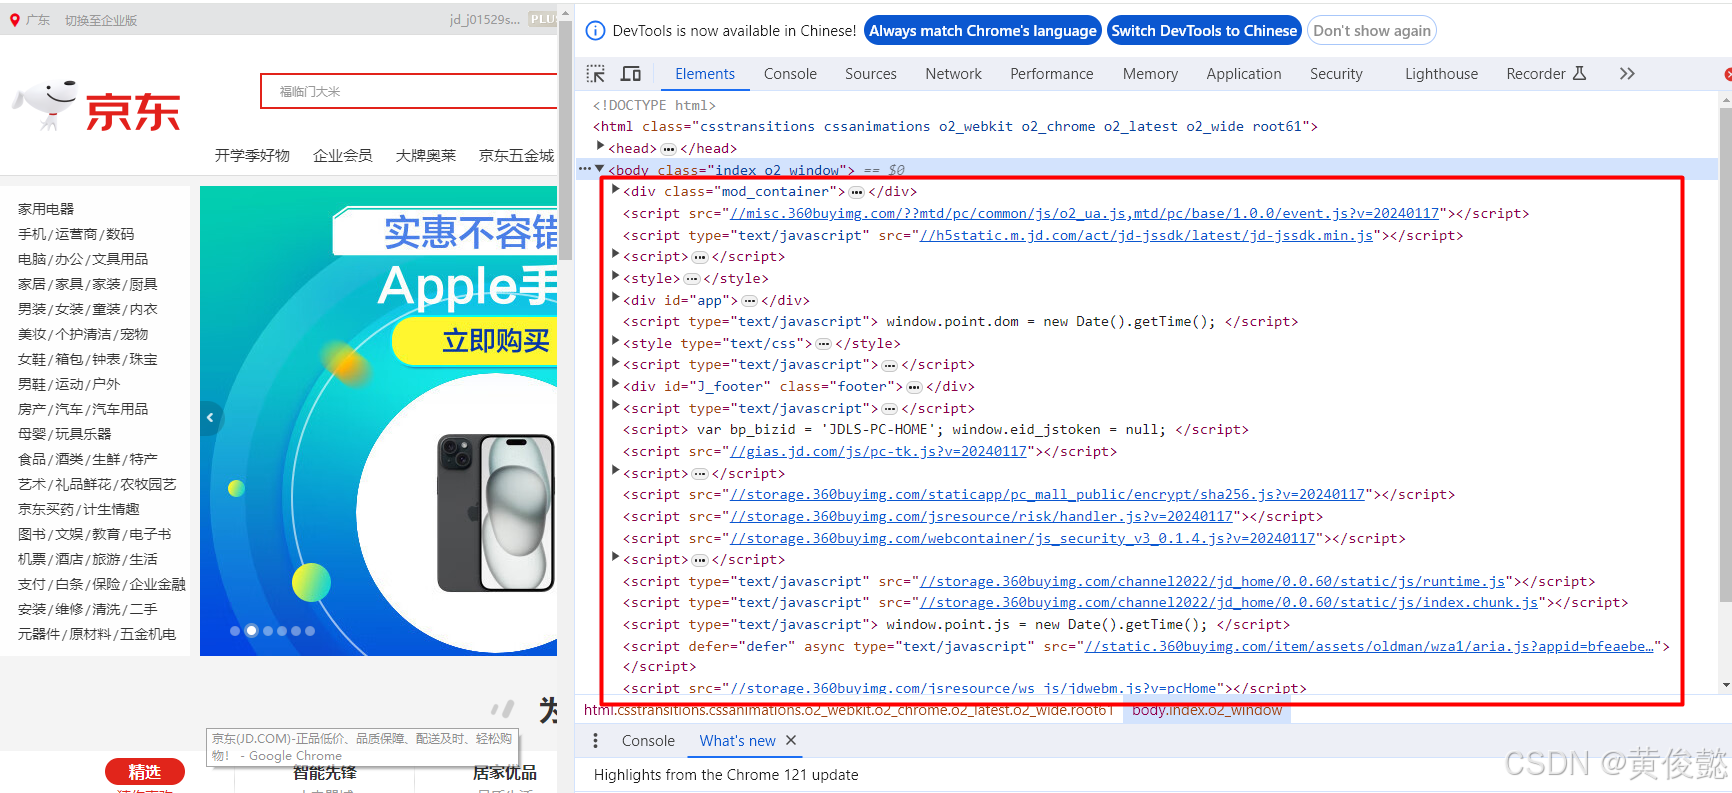Open the Application tab

pyautogui.click(x=1244, y=74)
